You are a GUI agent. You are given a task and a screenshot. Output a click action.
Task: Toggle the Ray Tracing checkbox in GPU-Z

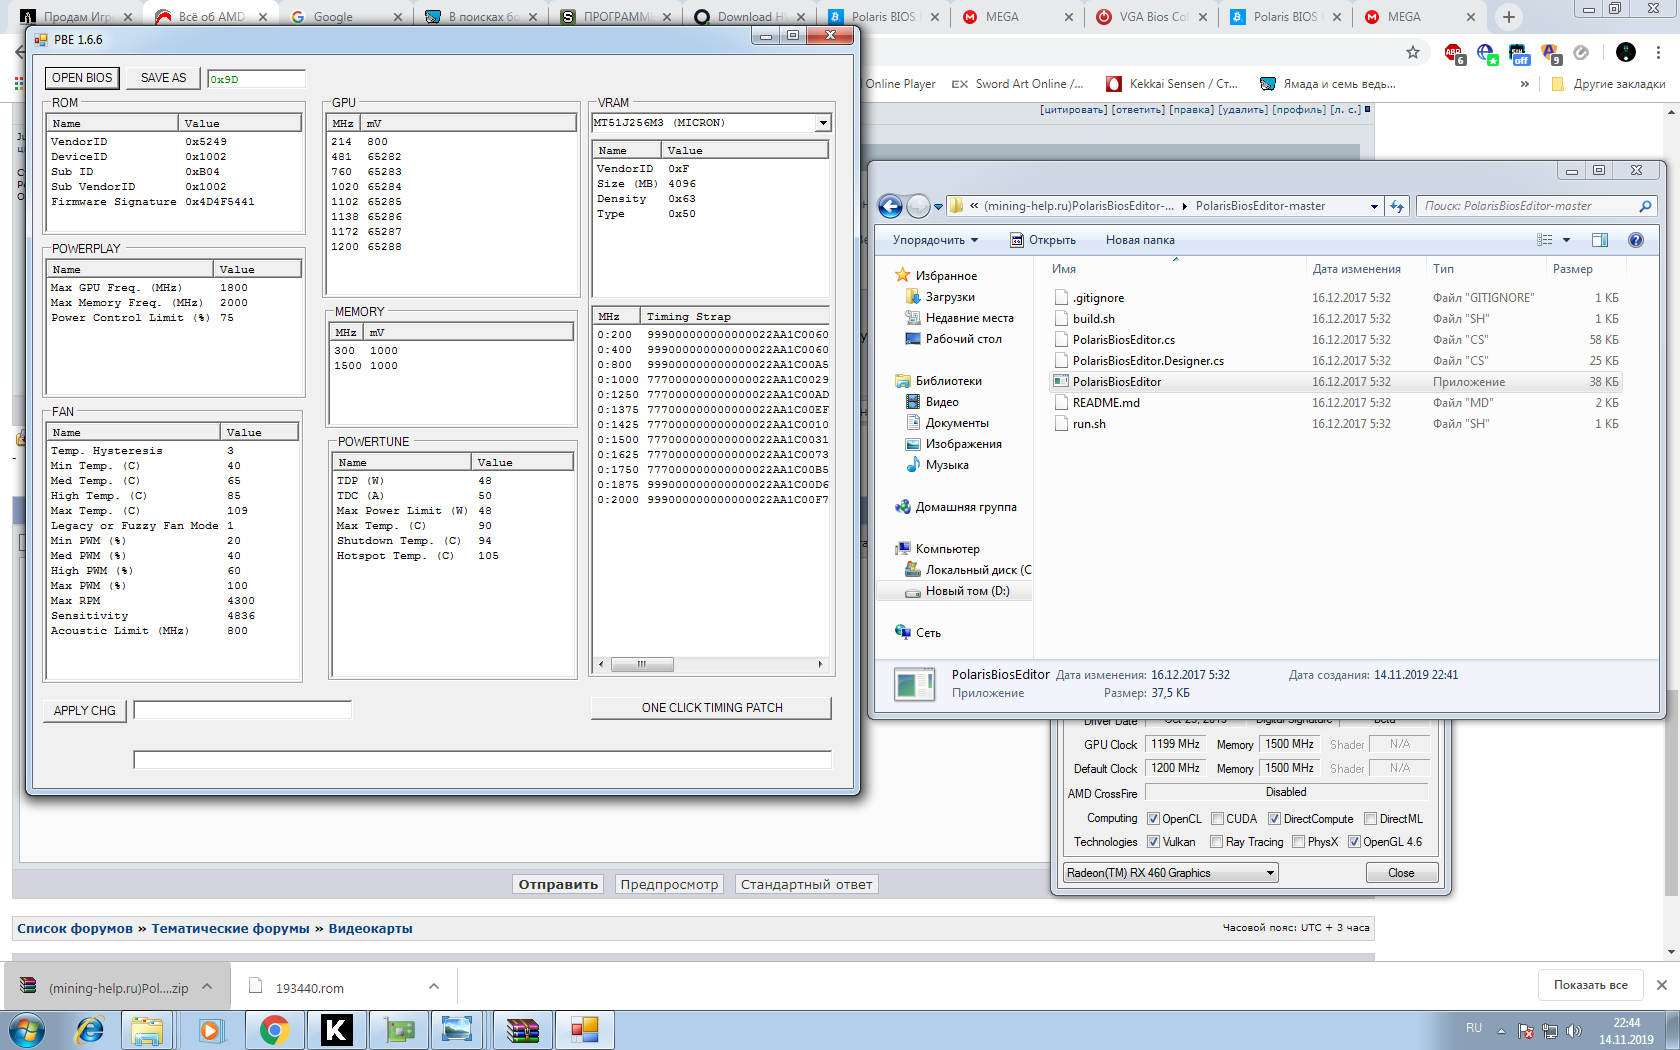(x=1216, y=842)
